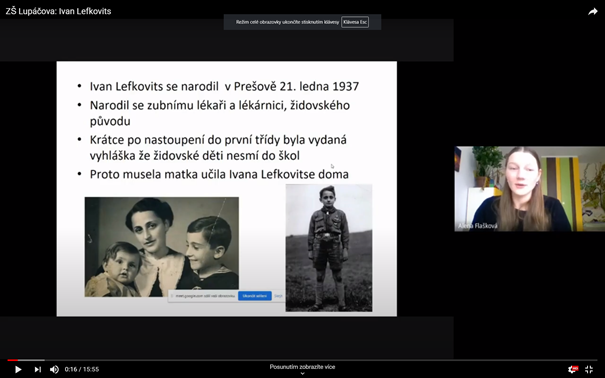This screenshot has width=605, height=378.
Task: Open the player settings gear
Action: (x=573, y=369)
